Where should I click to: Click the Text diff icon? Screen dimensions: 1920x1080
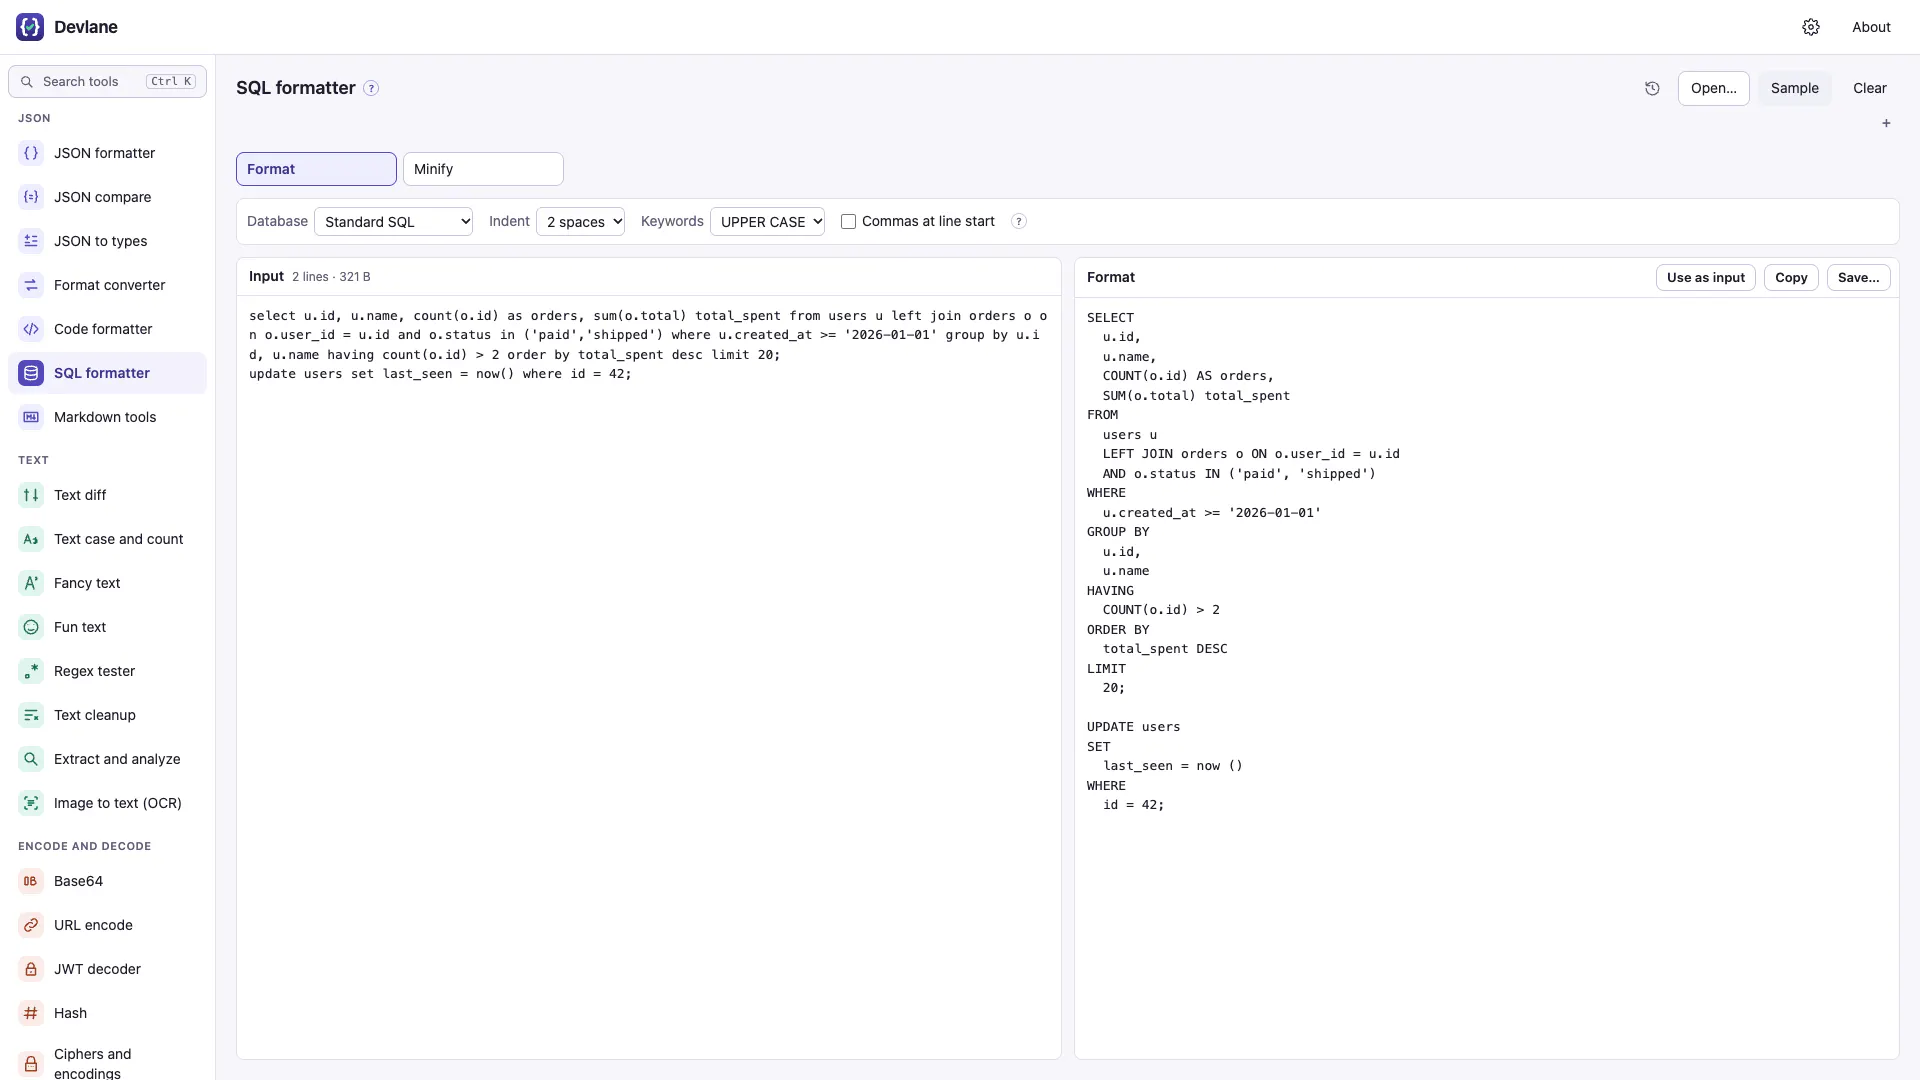[31, 495]
